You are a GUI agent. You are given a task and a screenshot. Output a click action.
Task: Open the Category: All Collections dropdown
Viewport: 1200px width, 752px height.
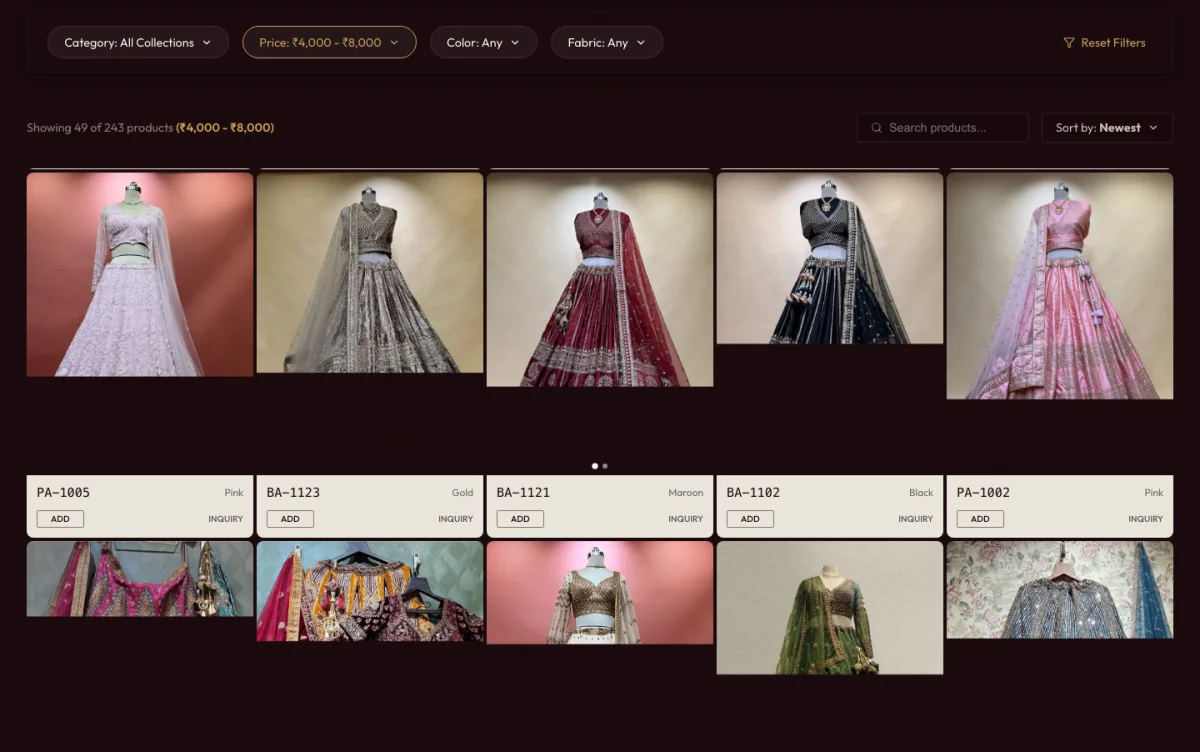[138, 42]
